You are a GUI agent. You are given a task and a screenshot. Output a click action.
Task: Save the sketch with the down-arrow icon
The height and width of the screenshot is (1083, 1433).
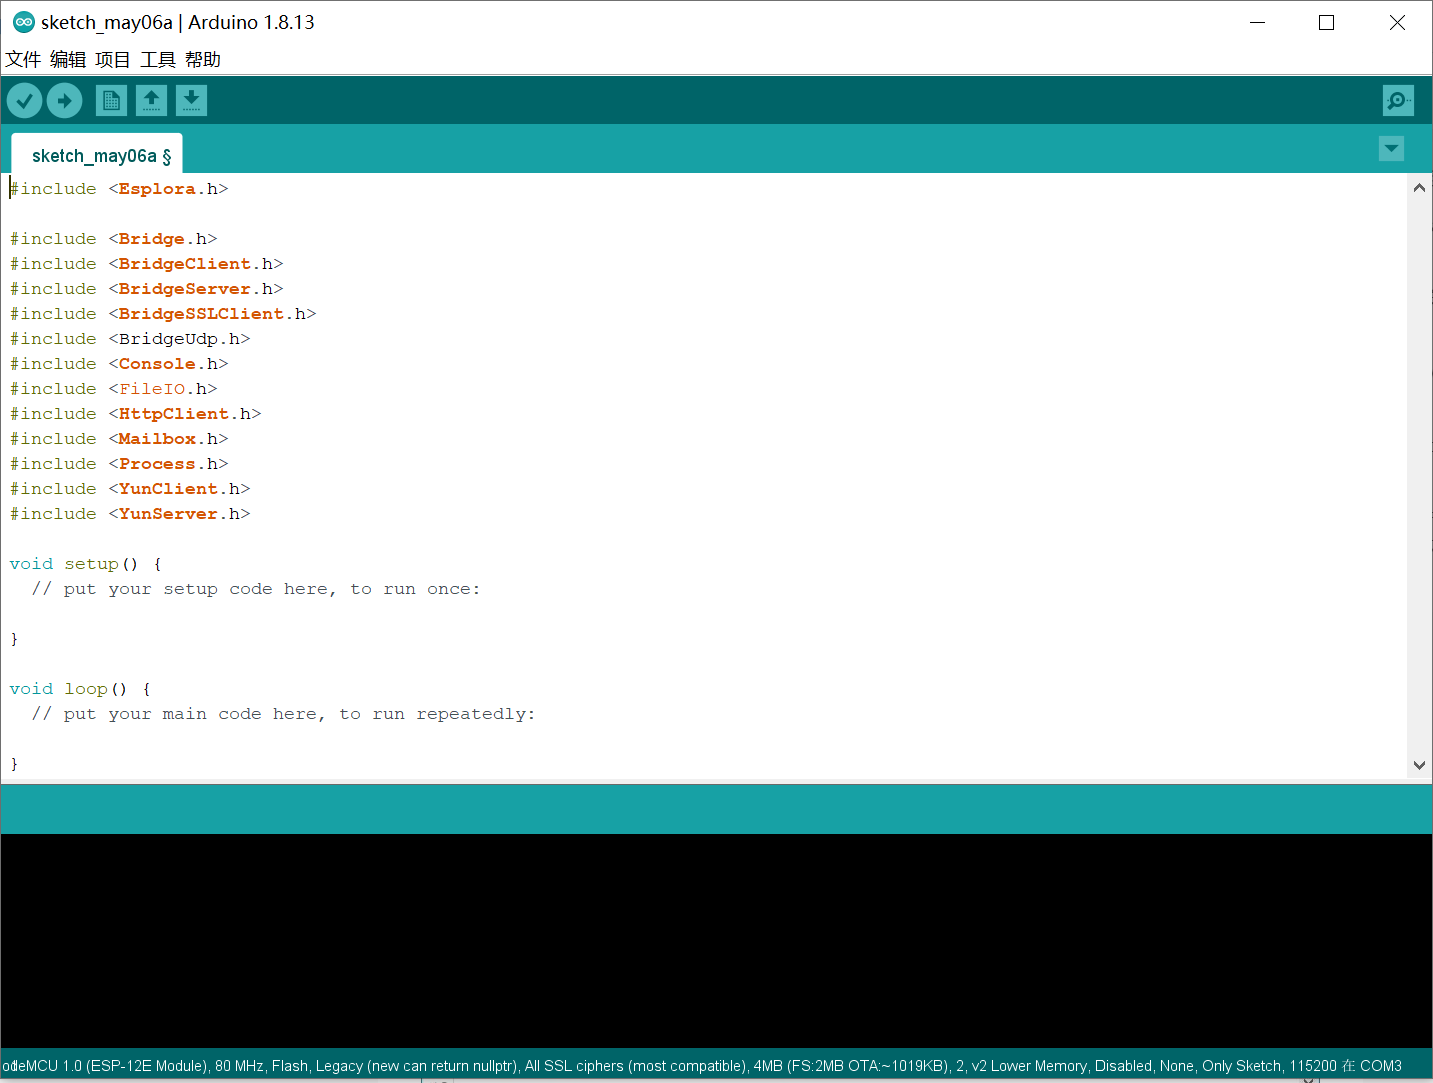191,100
